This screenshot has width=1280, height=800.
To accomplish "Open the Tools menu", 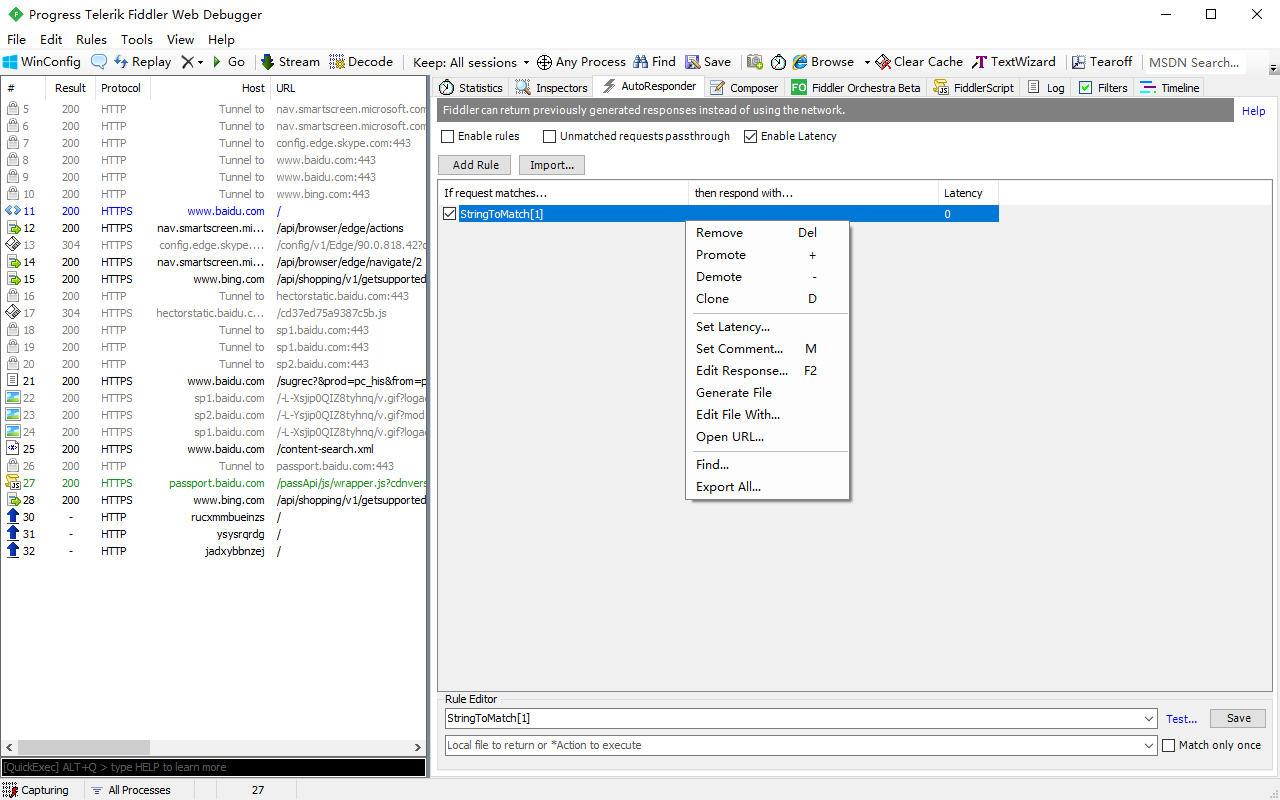I will pos(137,40).
